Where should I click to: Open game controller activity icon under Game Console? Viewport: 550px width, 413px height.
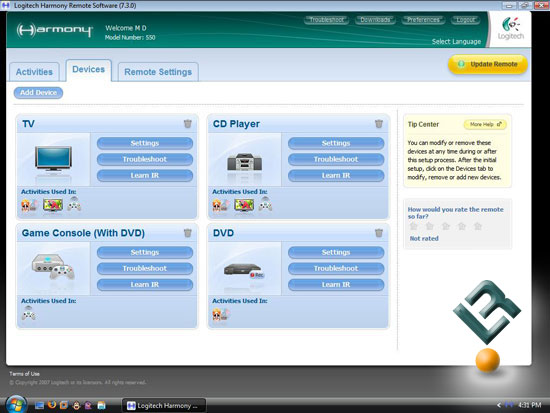point(28,313)
